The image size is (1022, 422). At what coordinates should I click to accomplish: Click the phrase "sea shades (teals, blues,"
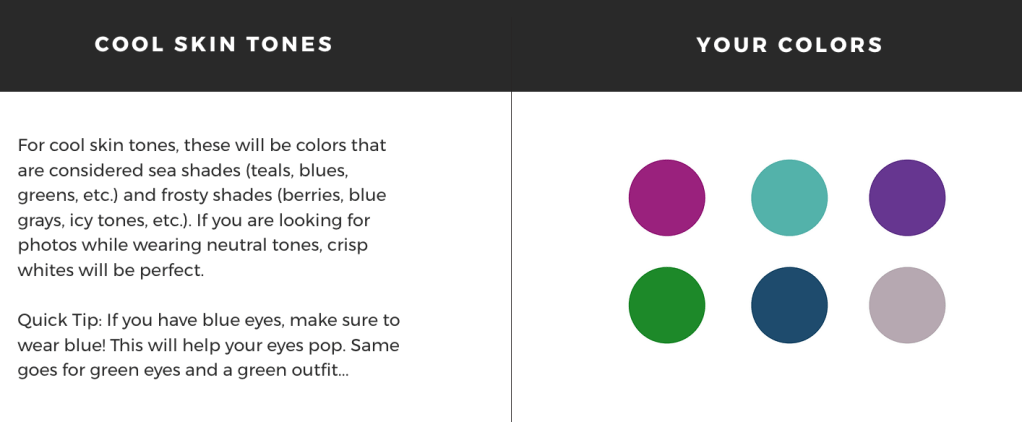(x=248, y=170)
